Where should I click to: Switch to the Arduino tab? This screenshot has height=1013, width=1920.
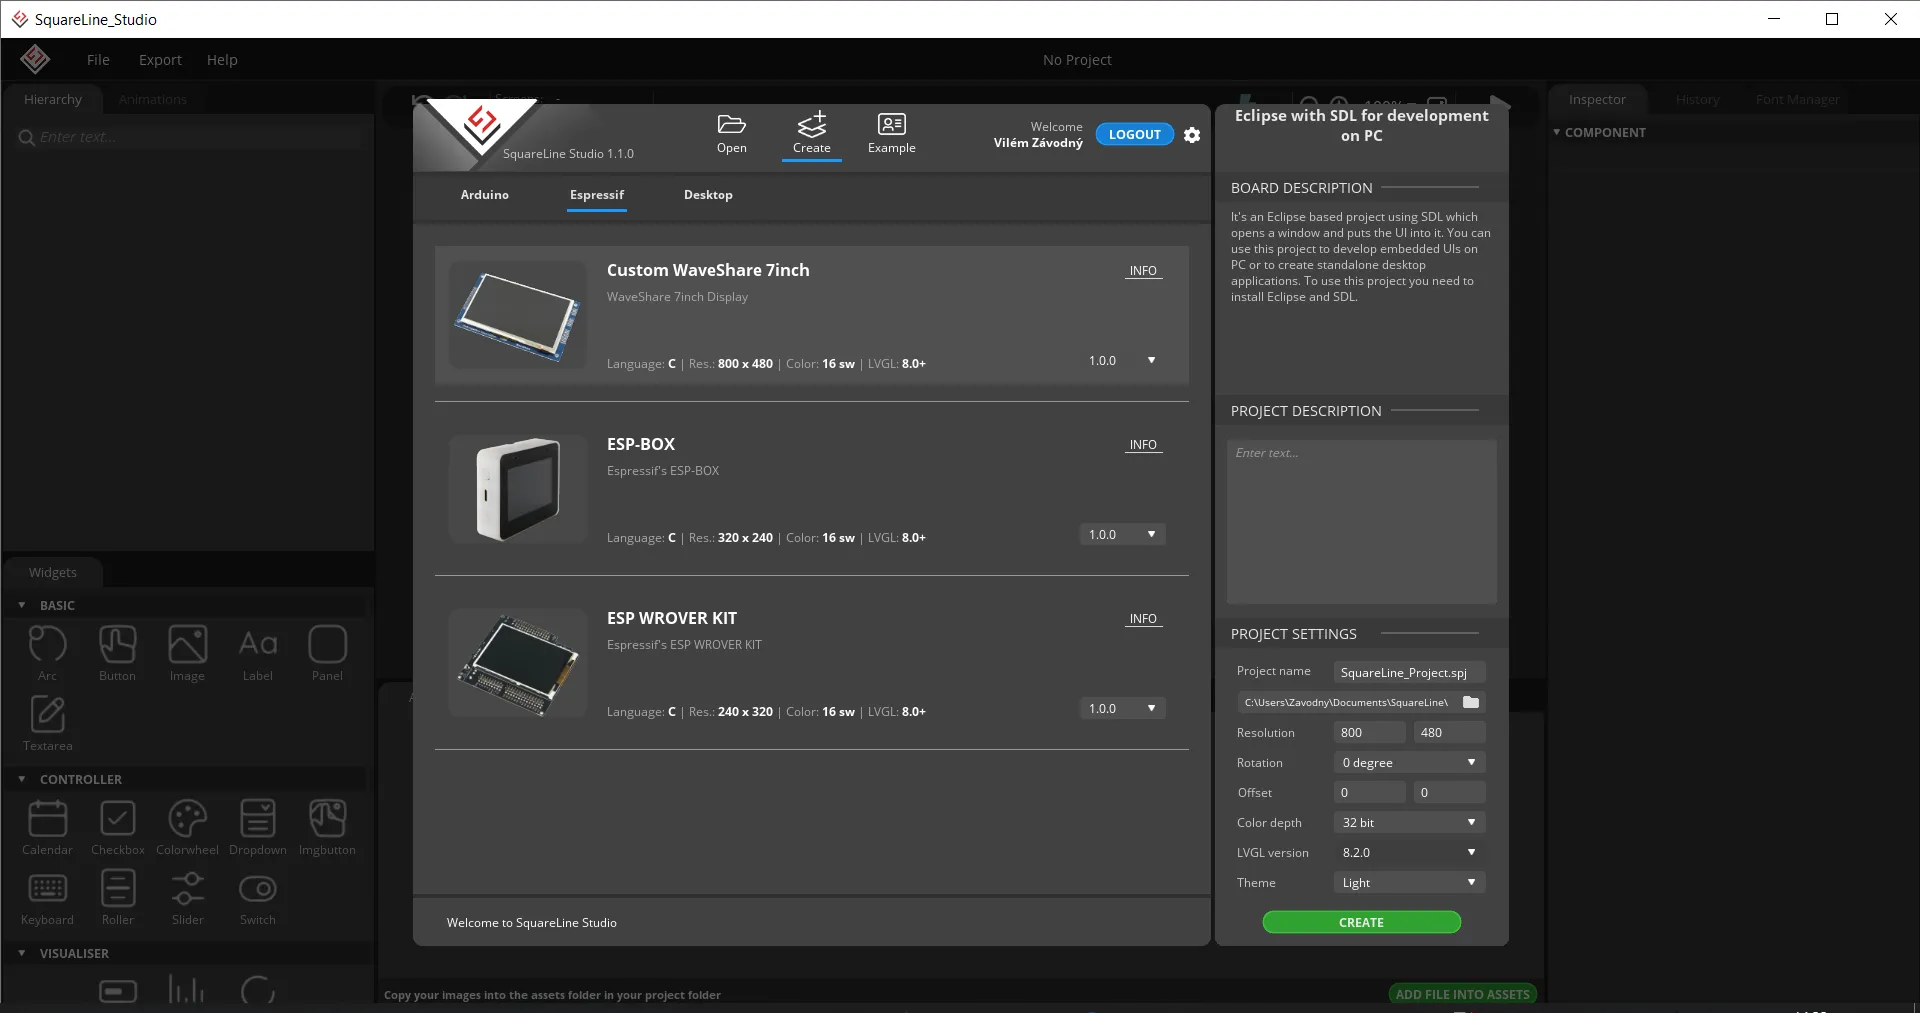click(x=484, y=195)
